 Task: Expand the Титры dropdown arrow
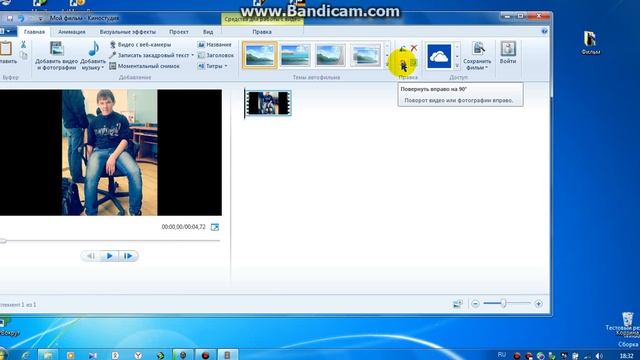[x=226, y=66]
